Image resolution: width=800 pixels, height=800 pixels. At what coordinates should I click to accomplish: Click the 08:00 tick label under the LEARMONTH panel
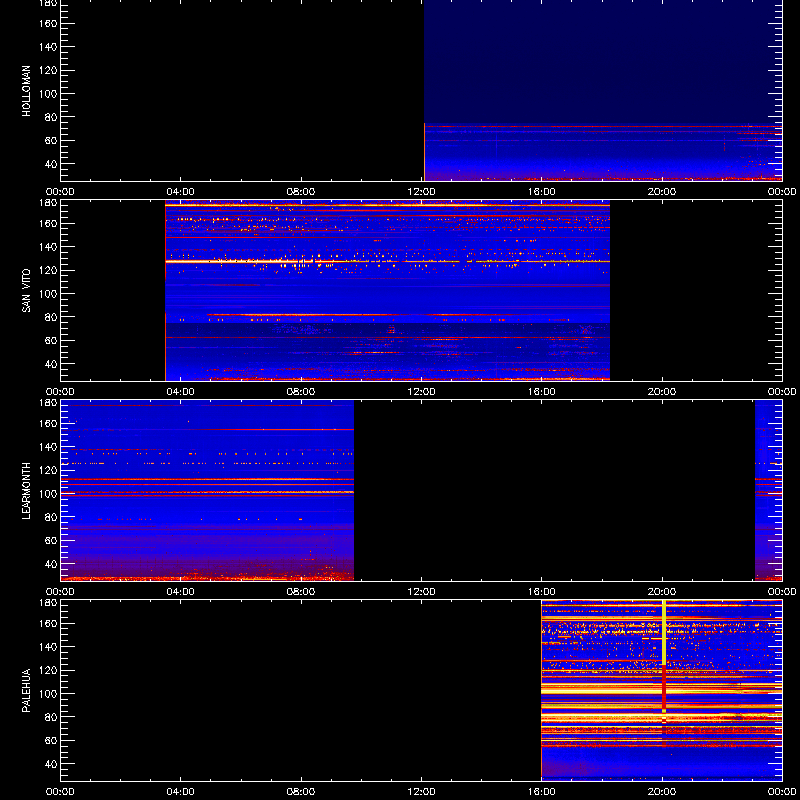point(301,592)
